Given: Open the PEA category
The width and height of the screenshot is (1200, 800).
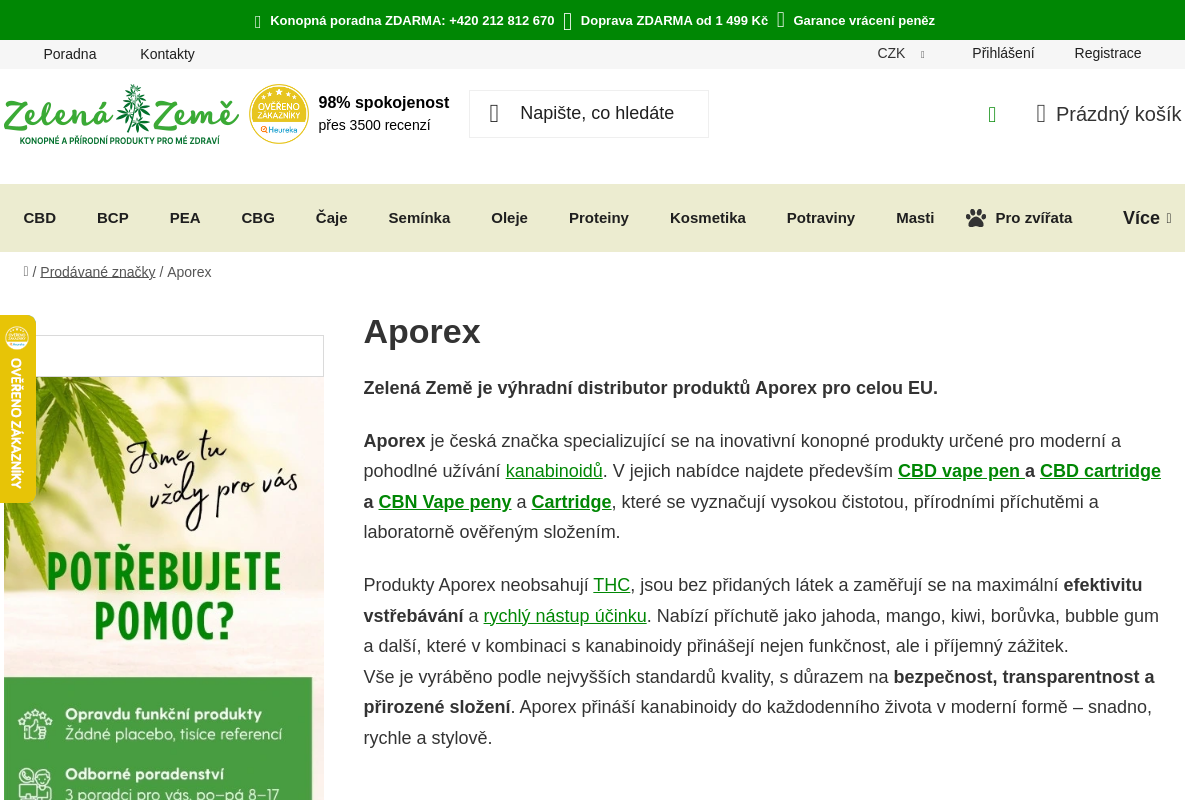Looking at the screenshot, I should [185, 218].
